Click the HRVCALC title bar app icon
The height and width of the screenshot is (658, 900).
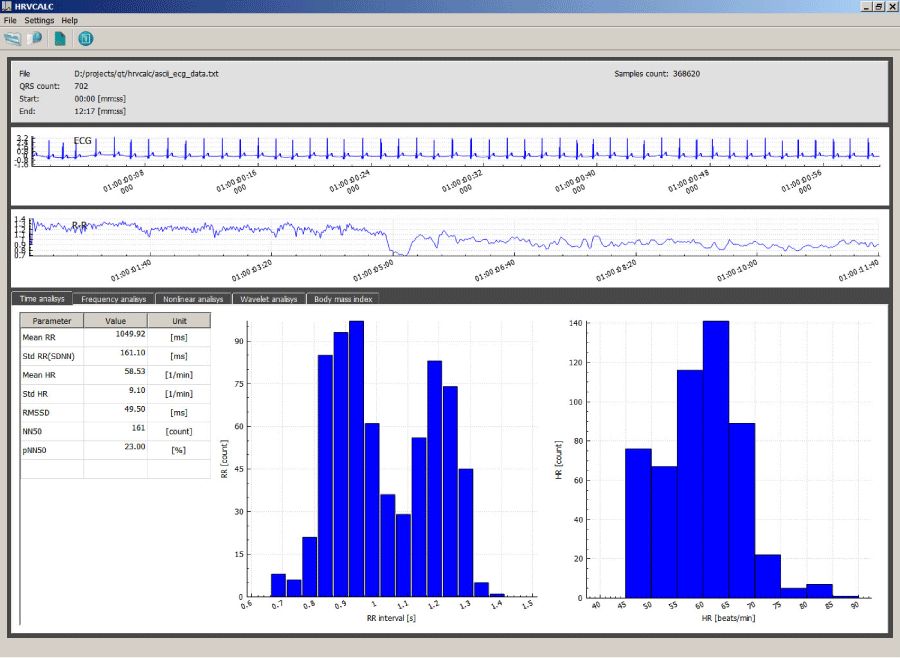7,6
